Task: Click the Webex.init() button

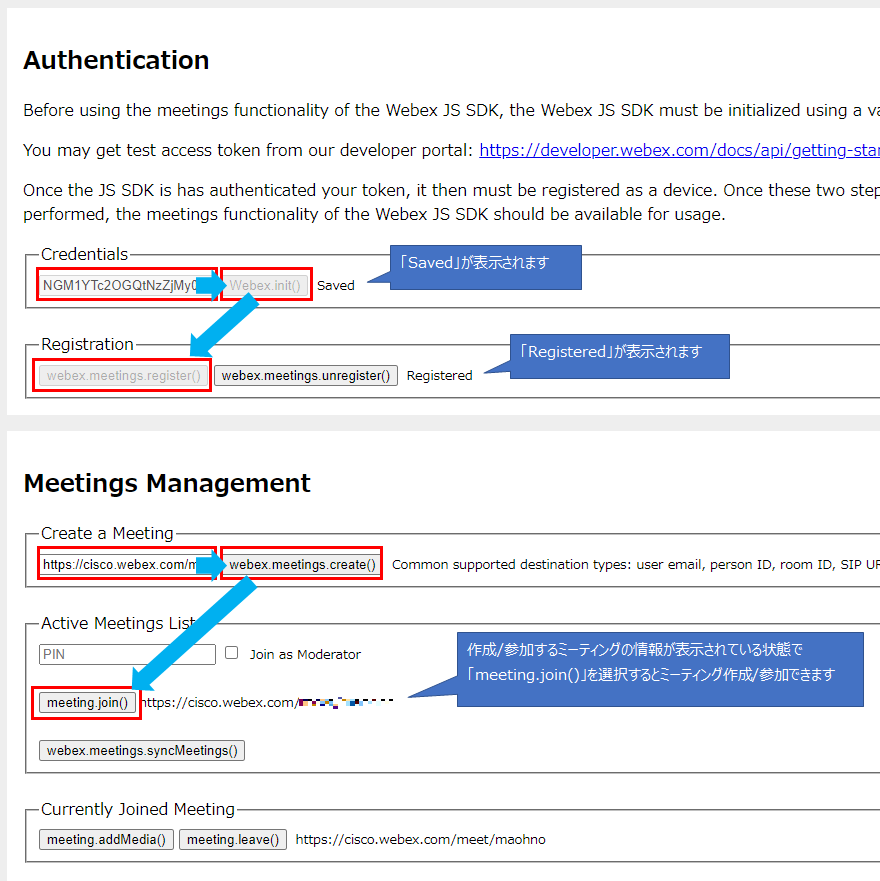Action: [265, 285]
